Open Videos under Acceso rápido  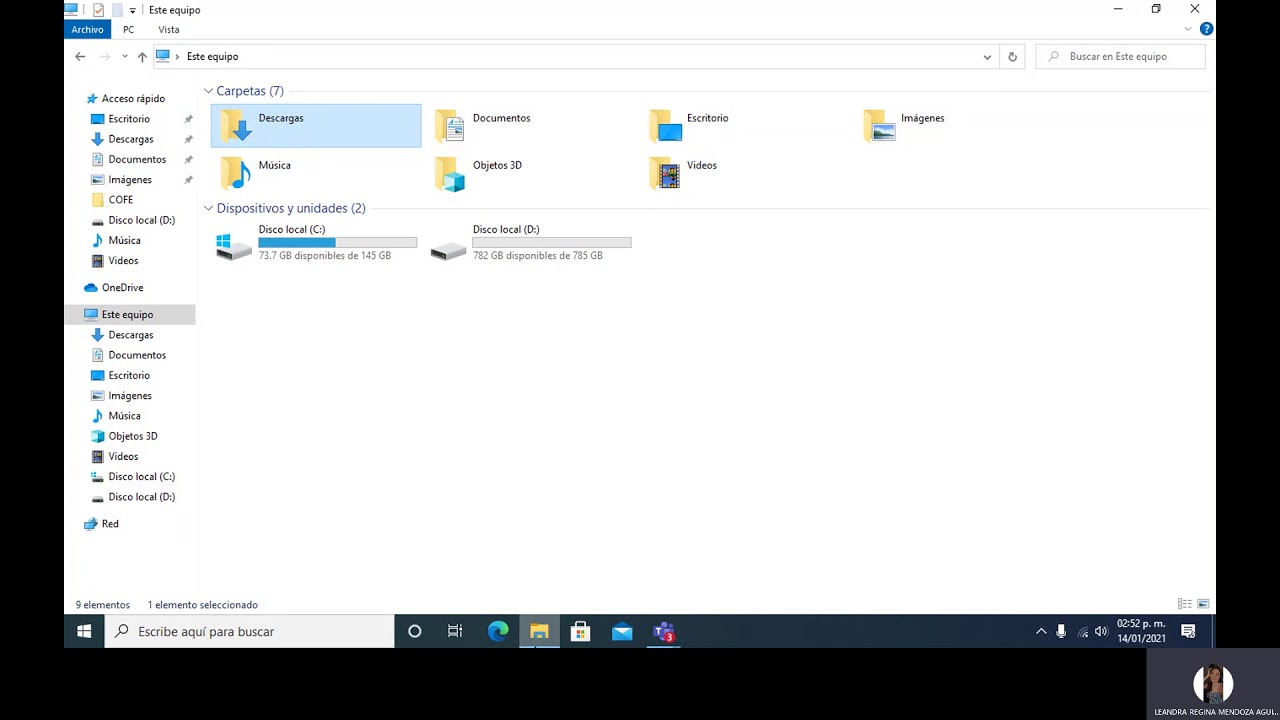[123, 261]
